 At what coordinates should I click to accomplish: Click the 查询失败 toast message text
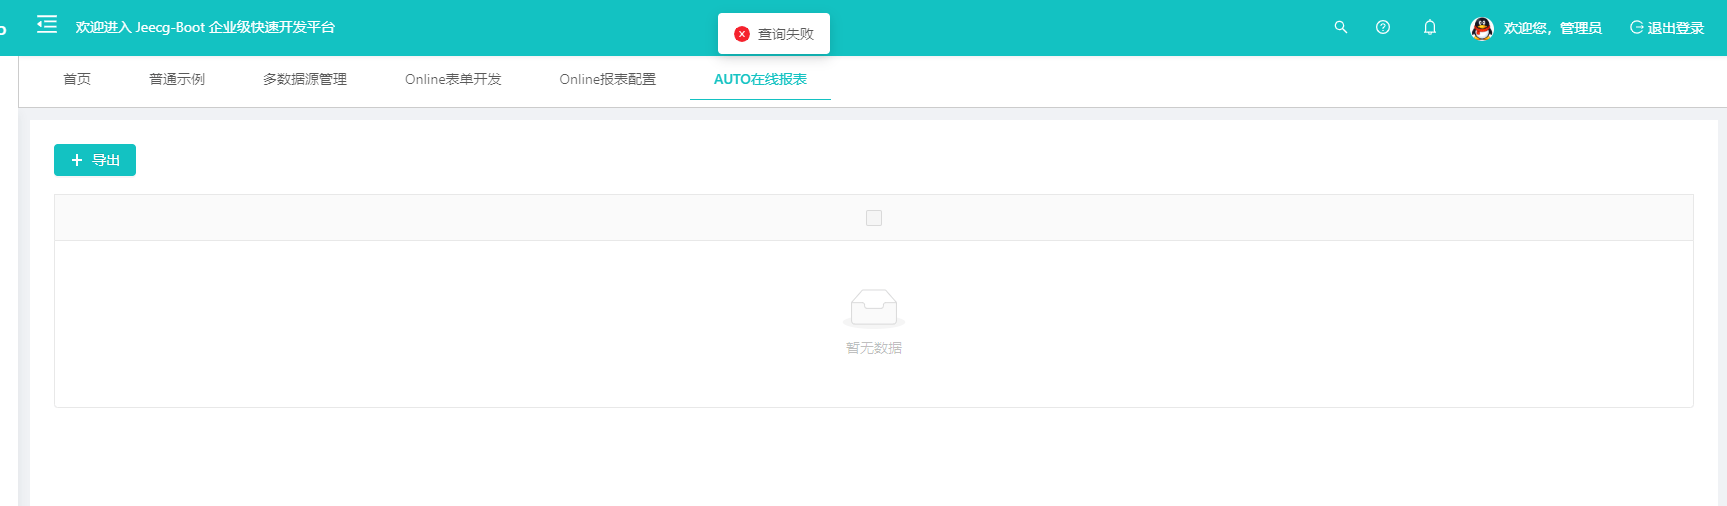[785, 34]
